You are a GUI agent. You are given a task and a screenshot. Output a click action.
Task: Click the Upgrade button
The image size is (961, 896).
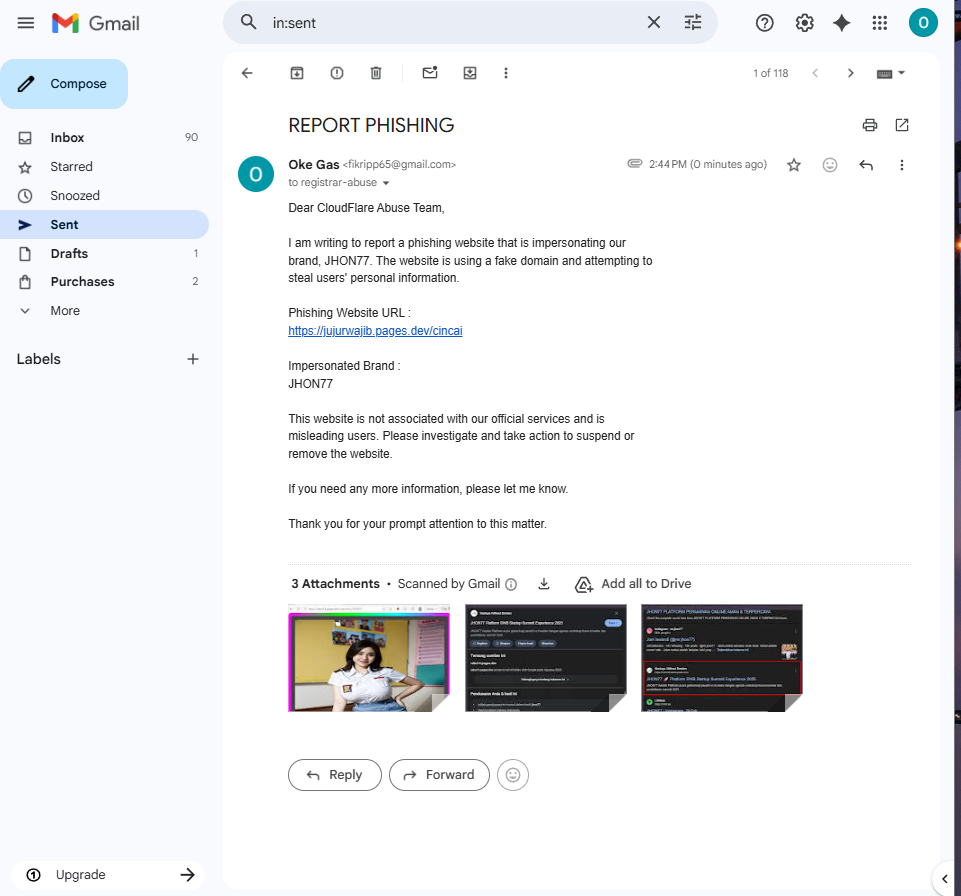[x=108, y=875]
